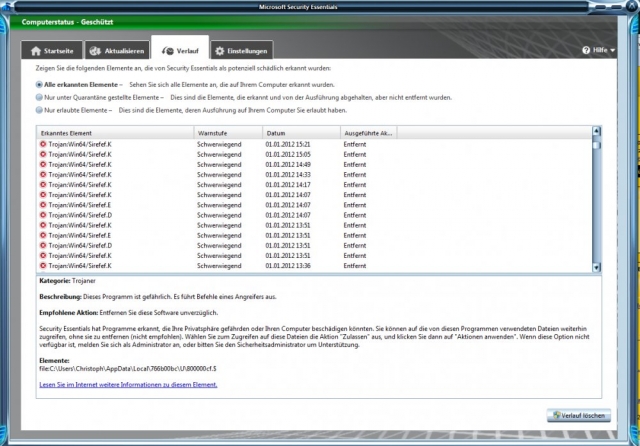Click red threat icon of 14:17 entry
The image size is (640, 446).
tap(43, 185)
